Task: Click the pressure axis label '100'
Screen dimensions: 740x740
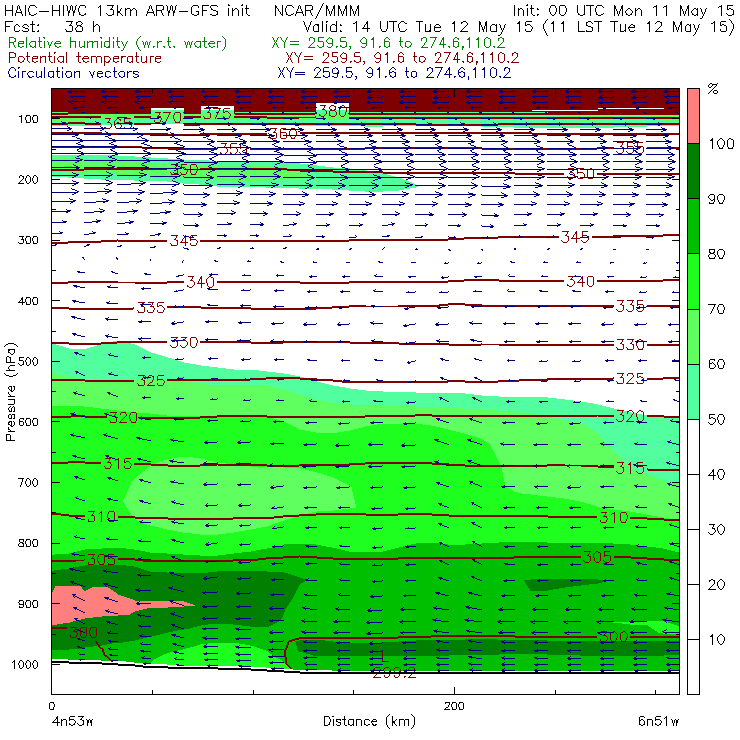Action: click(x=28, y=119)
